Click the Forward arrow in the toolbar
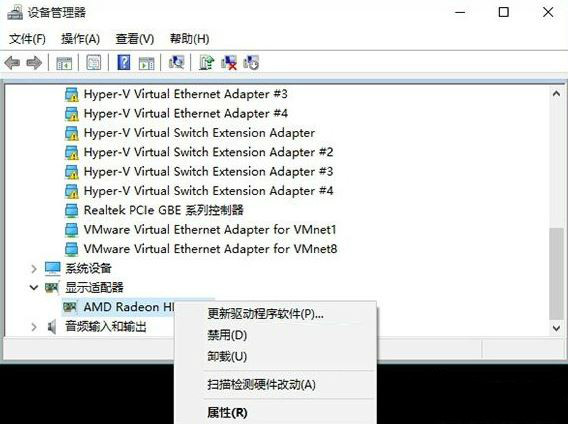 pyautogui.click(x=34, y=63)
